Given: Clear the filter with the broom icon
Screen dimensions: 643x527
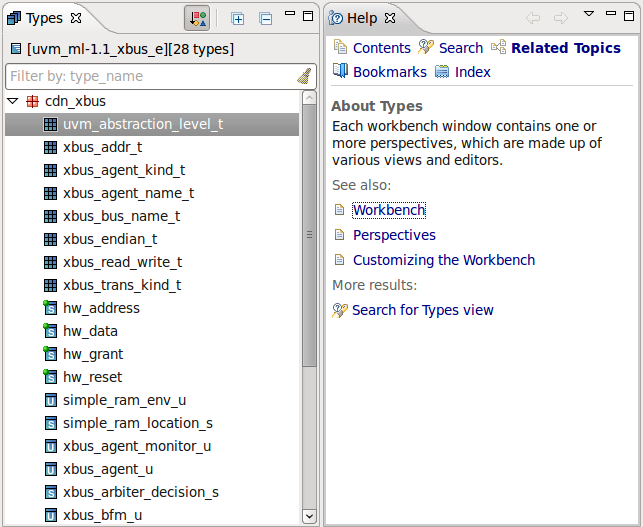Looking at the screenshot, I should point(304,76).
